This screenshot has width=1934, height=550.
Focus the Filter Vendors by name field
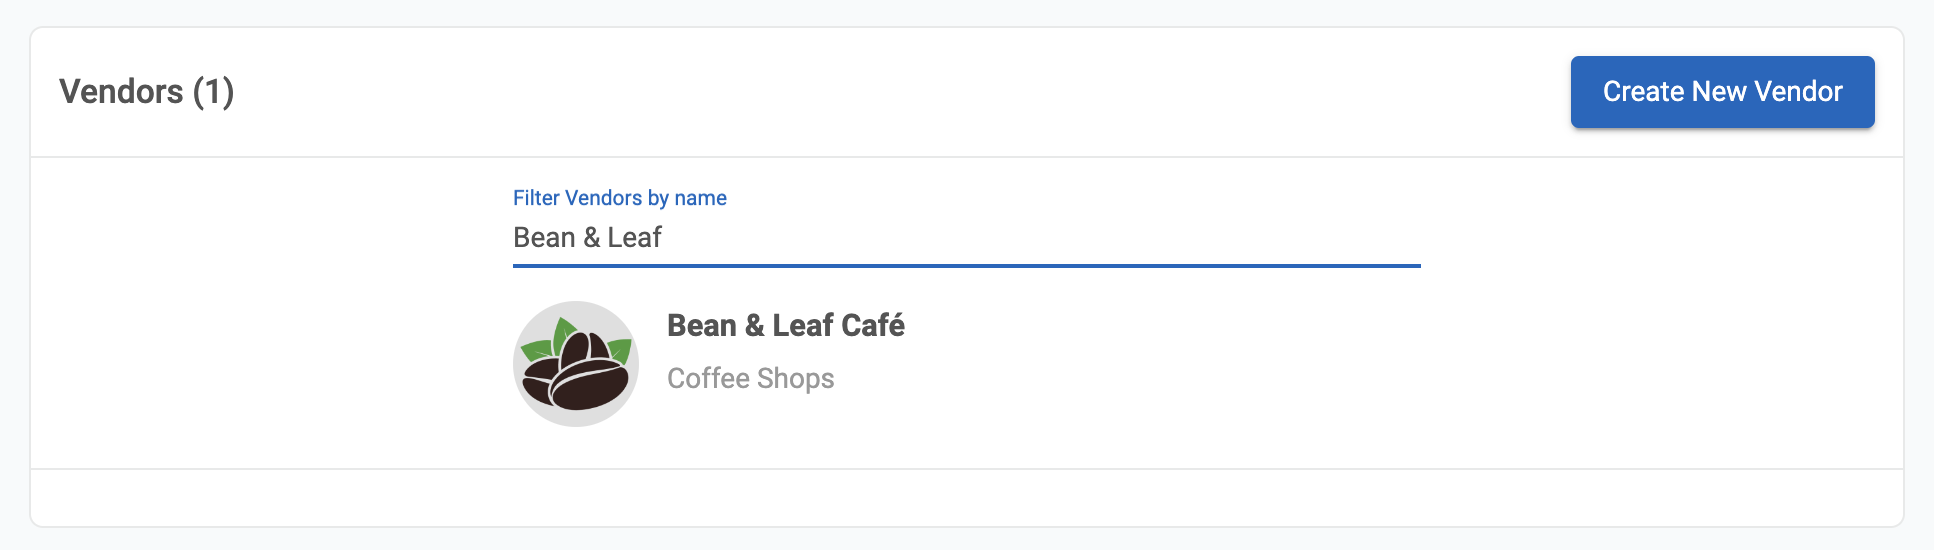965,238
